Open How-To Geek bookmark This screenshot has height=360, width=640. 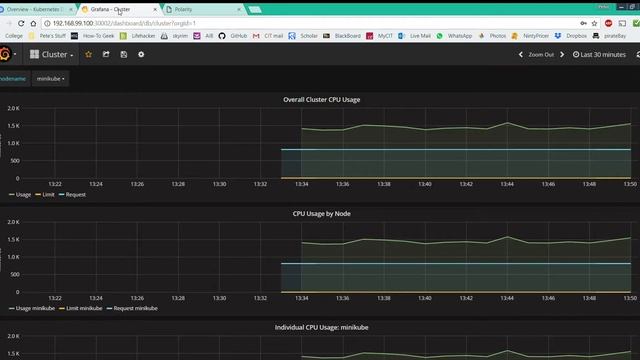coord(93,36)
